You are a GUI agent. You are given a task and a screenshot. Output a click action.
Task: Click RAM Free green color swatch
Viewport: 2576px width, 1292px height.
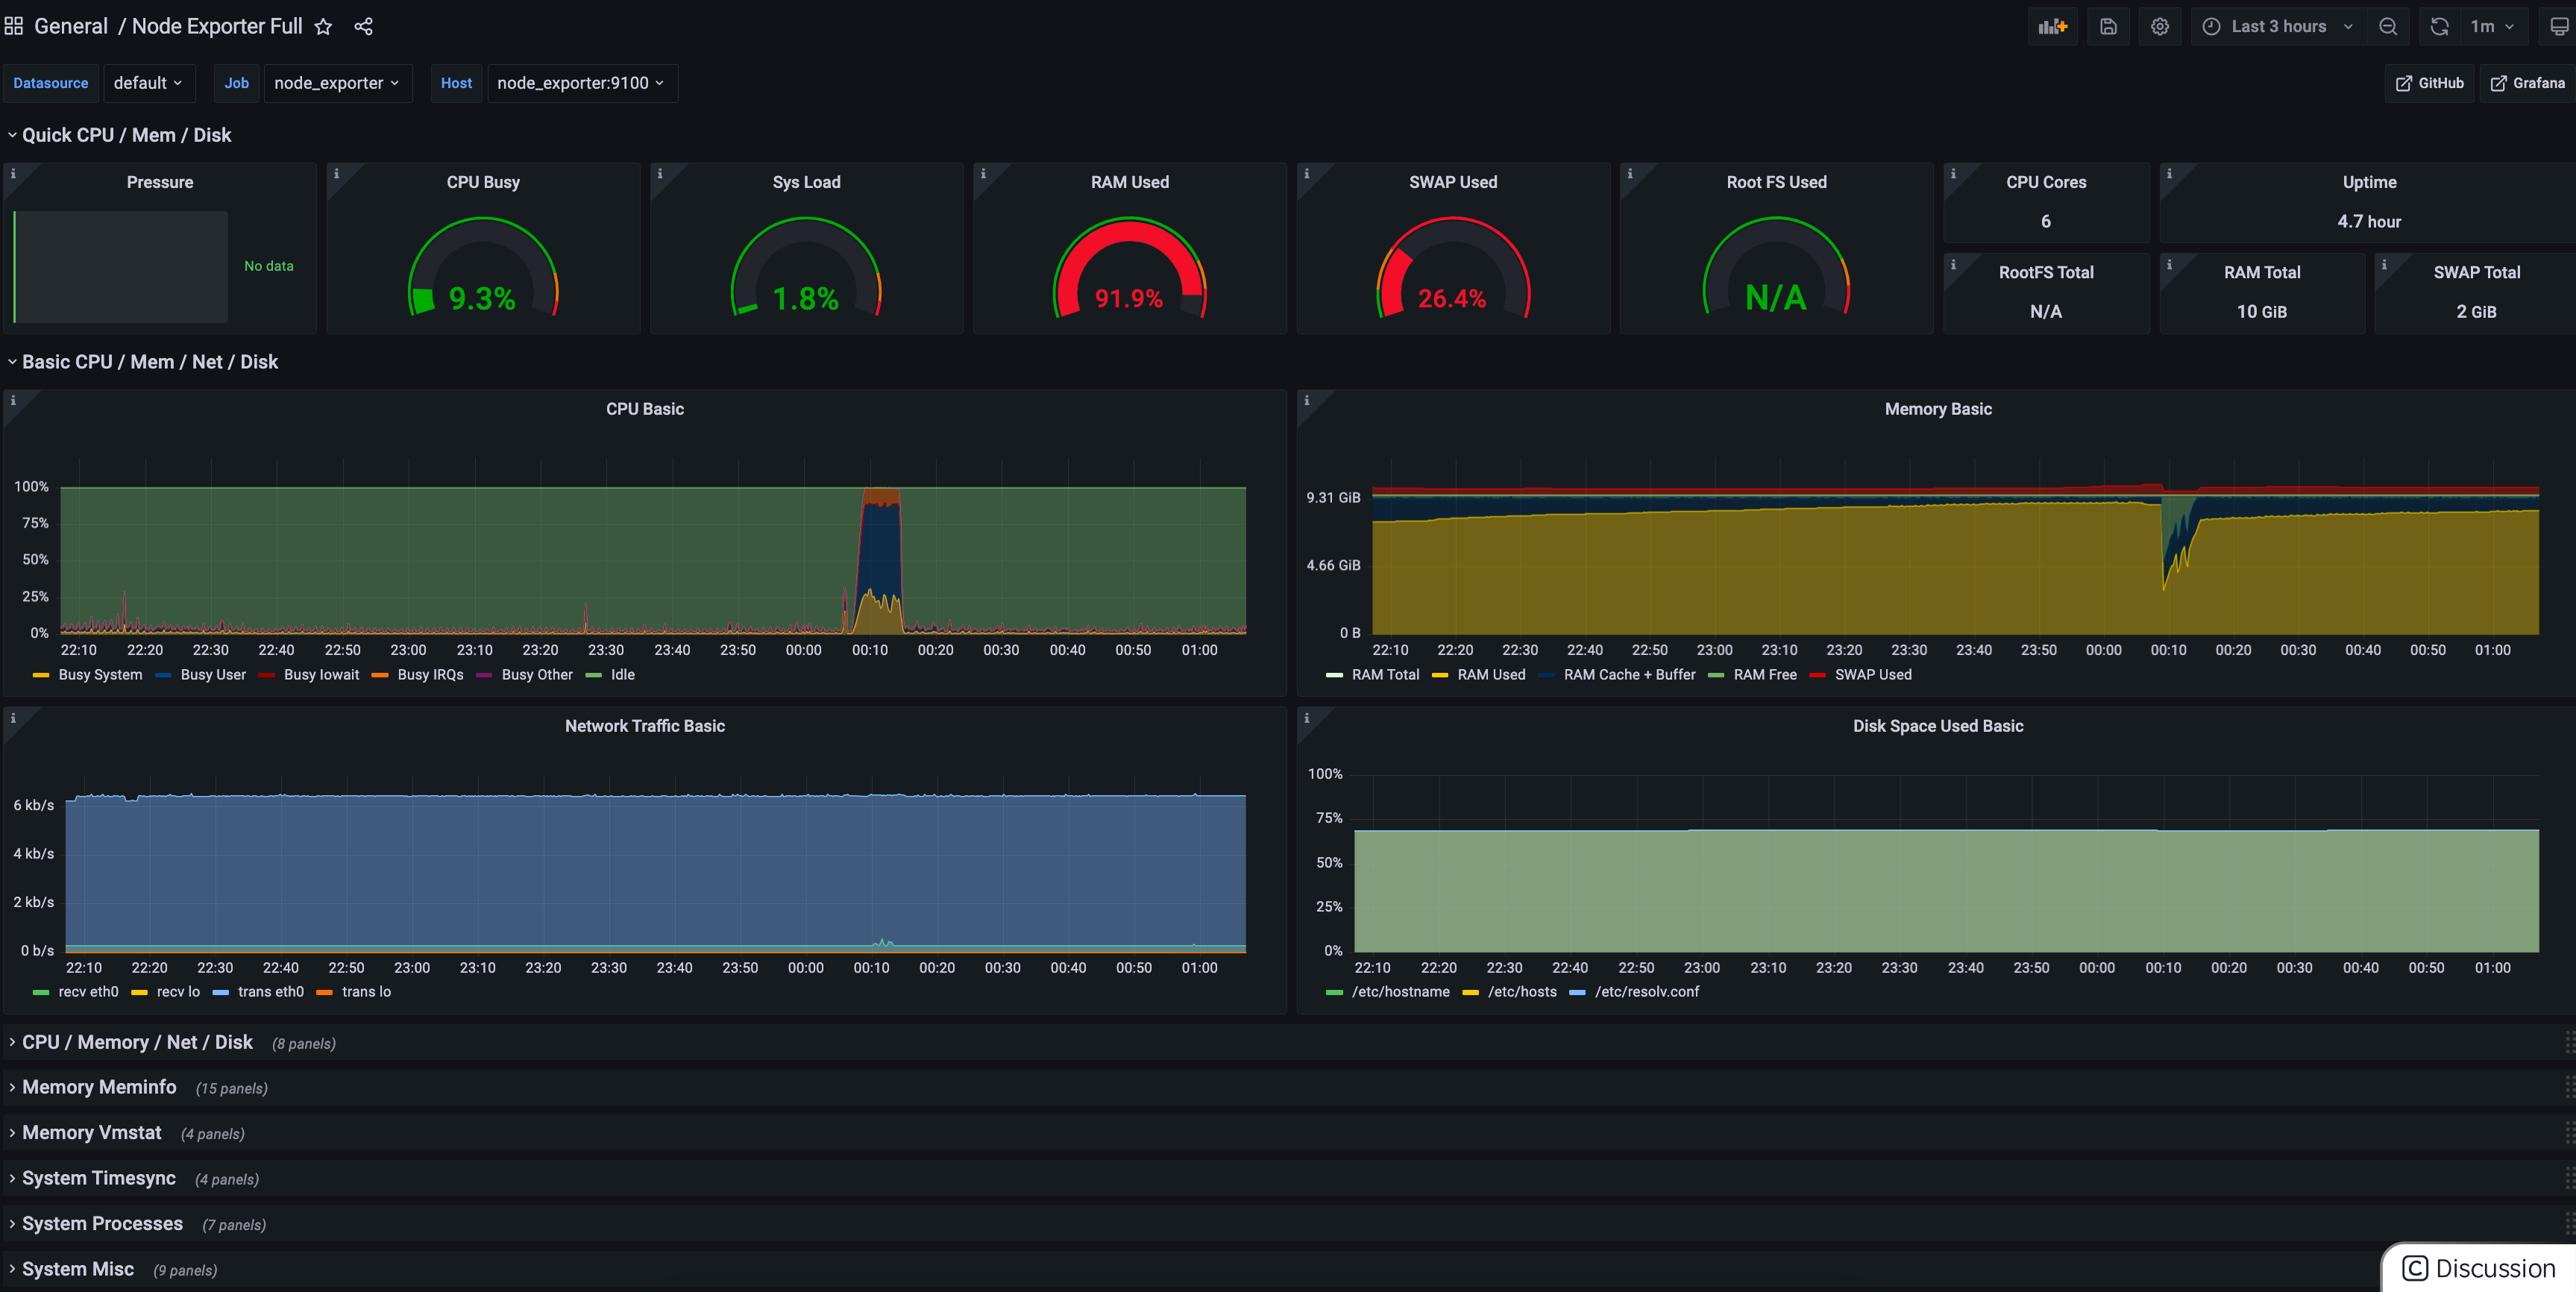click(x=1716, y=676)
